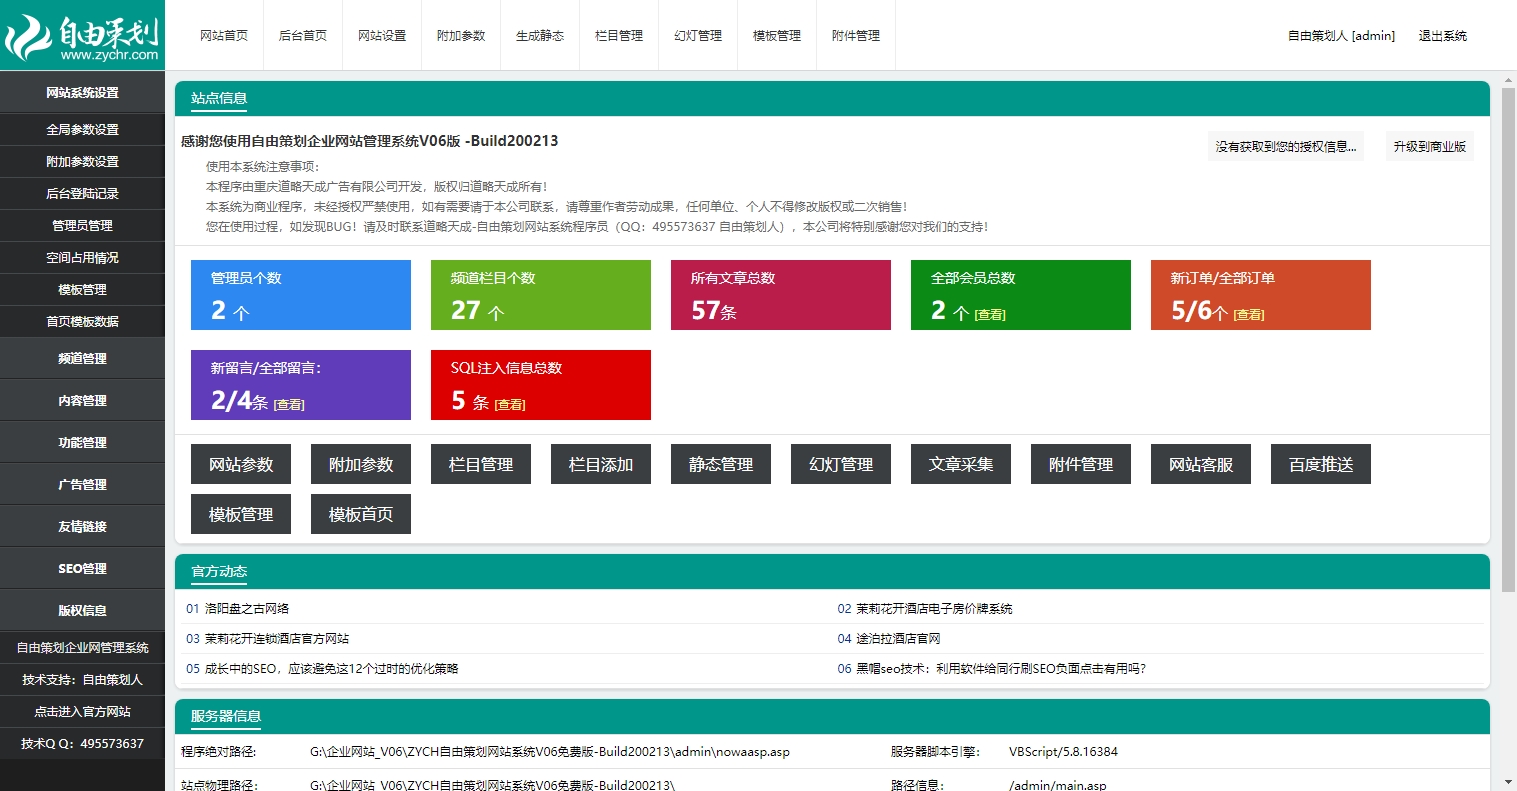Open 全局参数设置 in the sidebar

(x=82, y=130)
